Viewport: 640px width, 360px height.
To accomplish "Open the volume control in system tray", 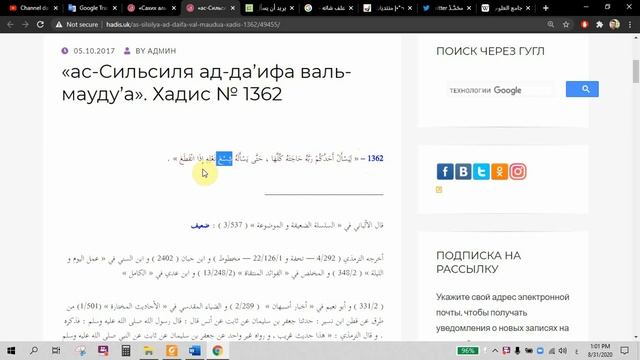I will (x=563, y=351).
